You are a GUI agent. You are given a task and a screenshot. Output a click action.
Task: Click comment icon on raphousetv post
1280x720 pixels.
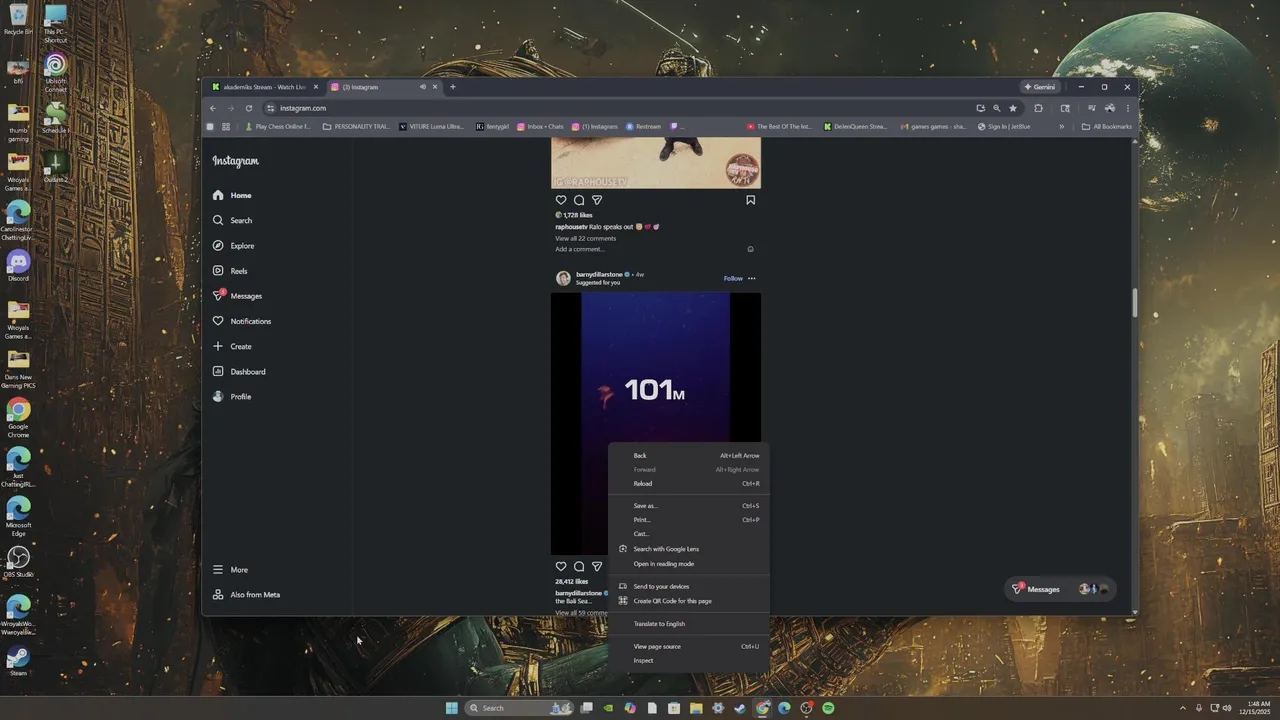tap(579, 200)
